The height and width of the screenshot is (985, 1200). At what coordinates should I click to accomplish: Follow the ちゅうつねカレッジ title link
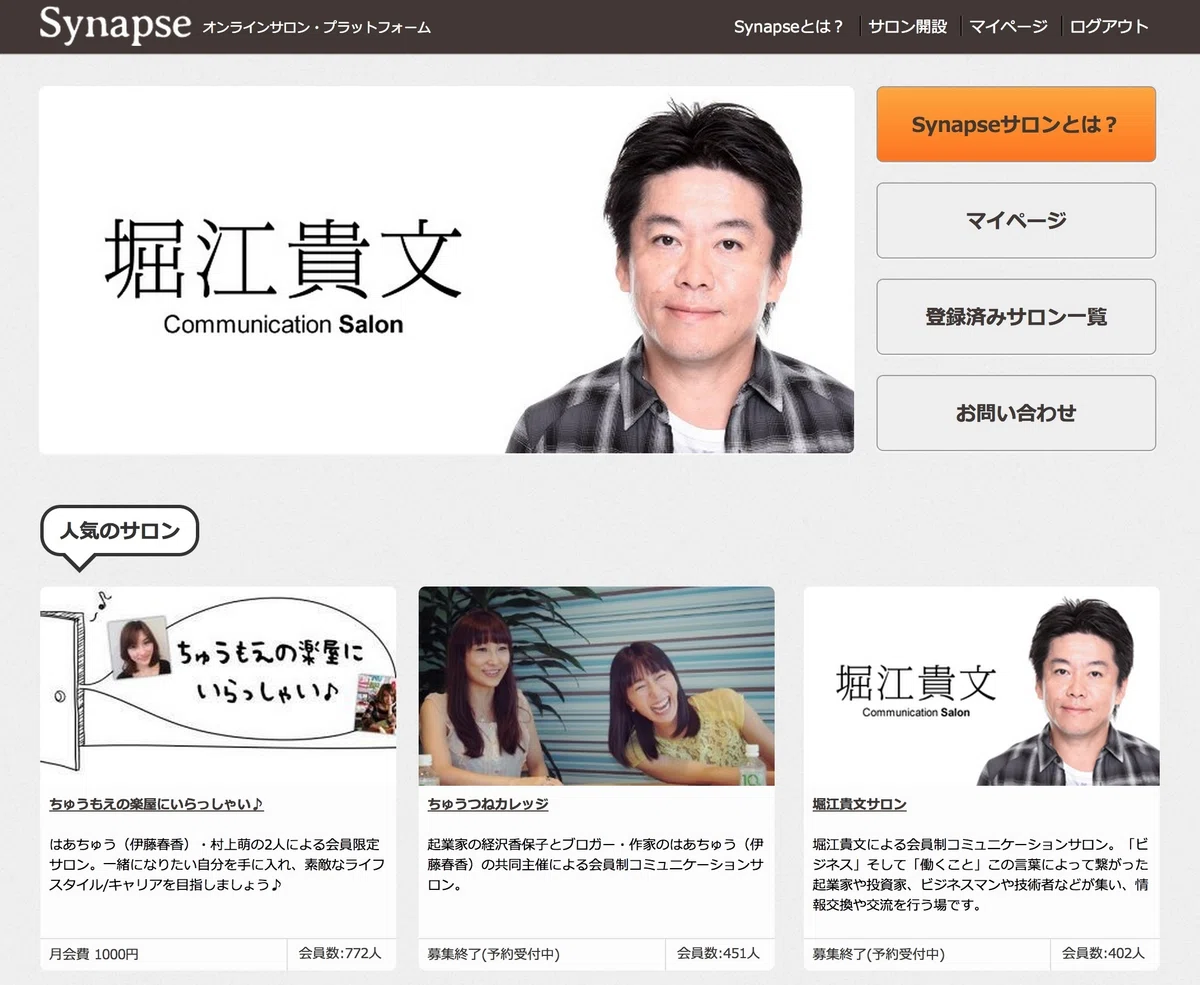487,804
